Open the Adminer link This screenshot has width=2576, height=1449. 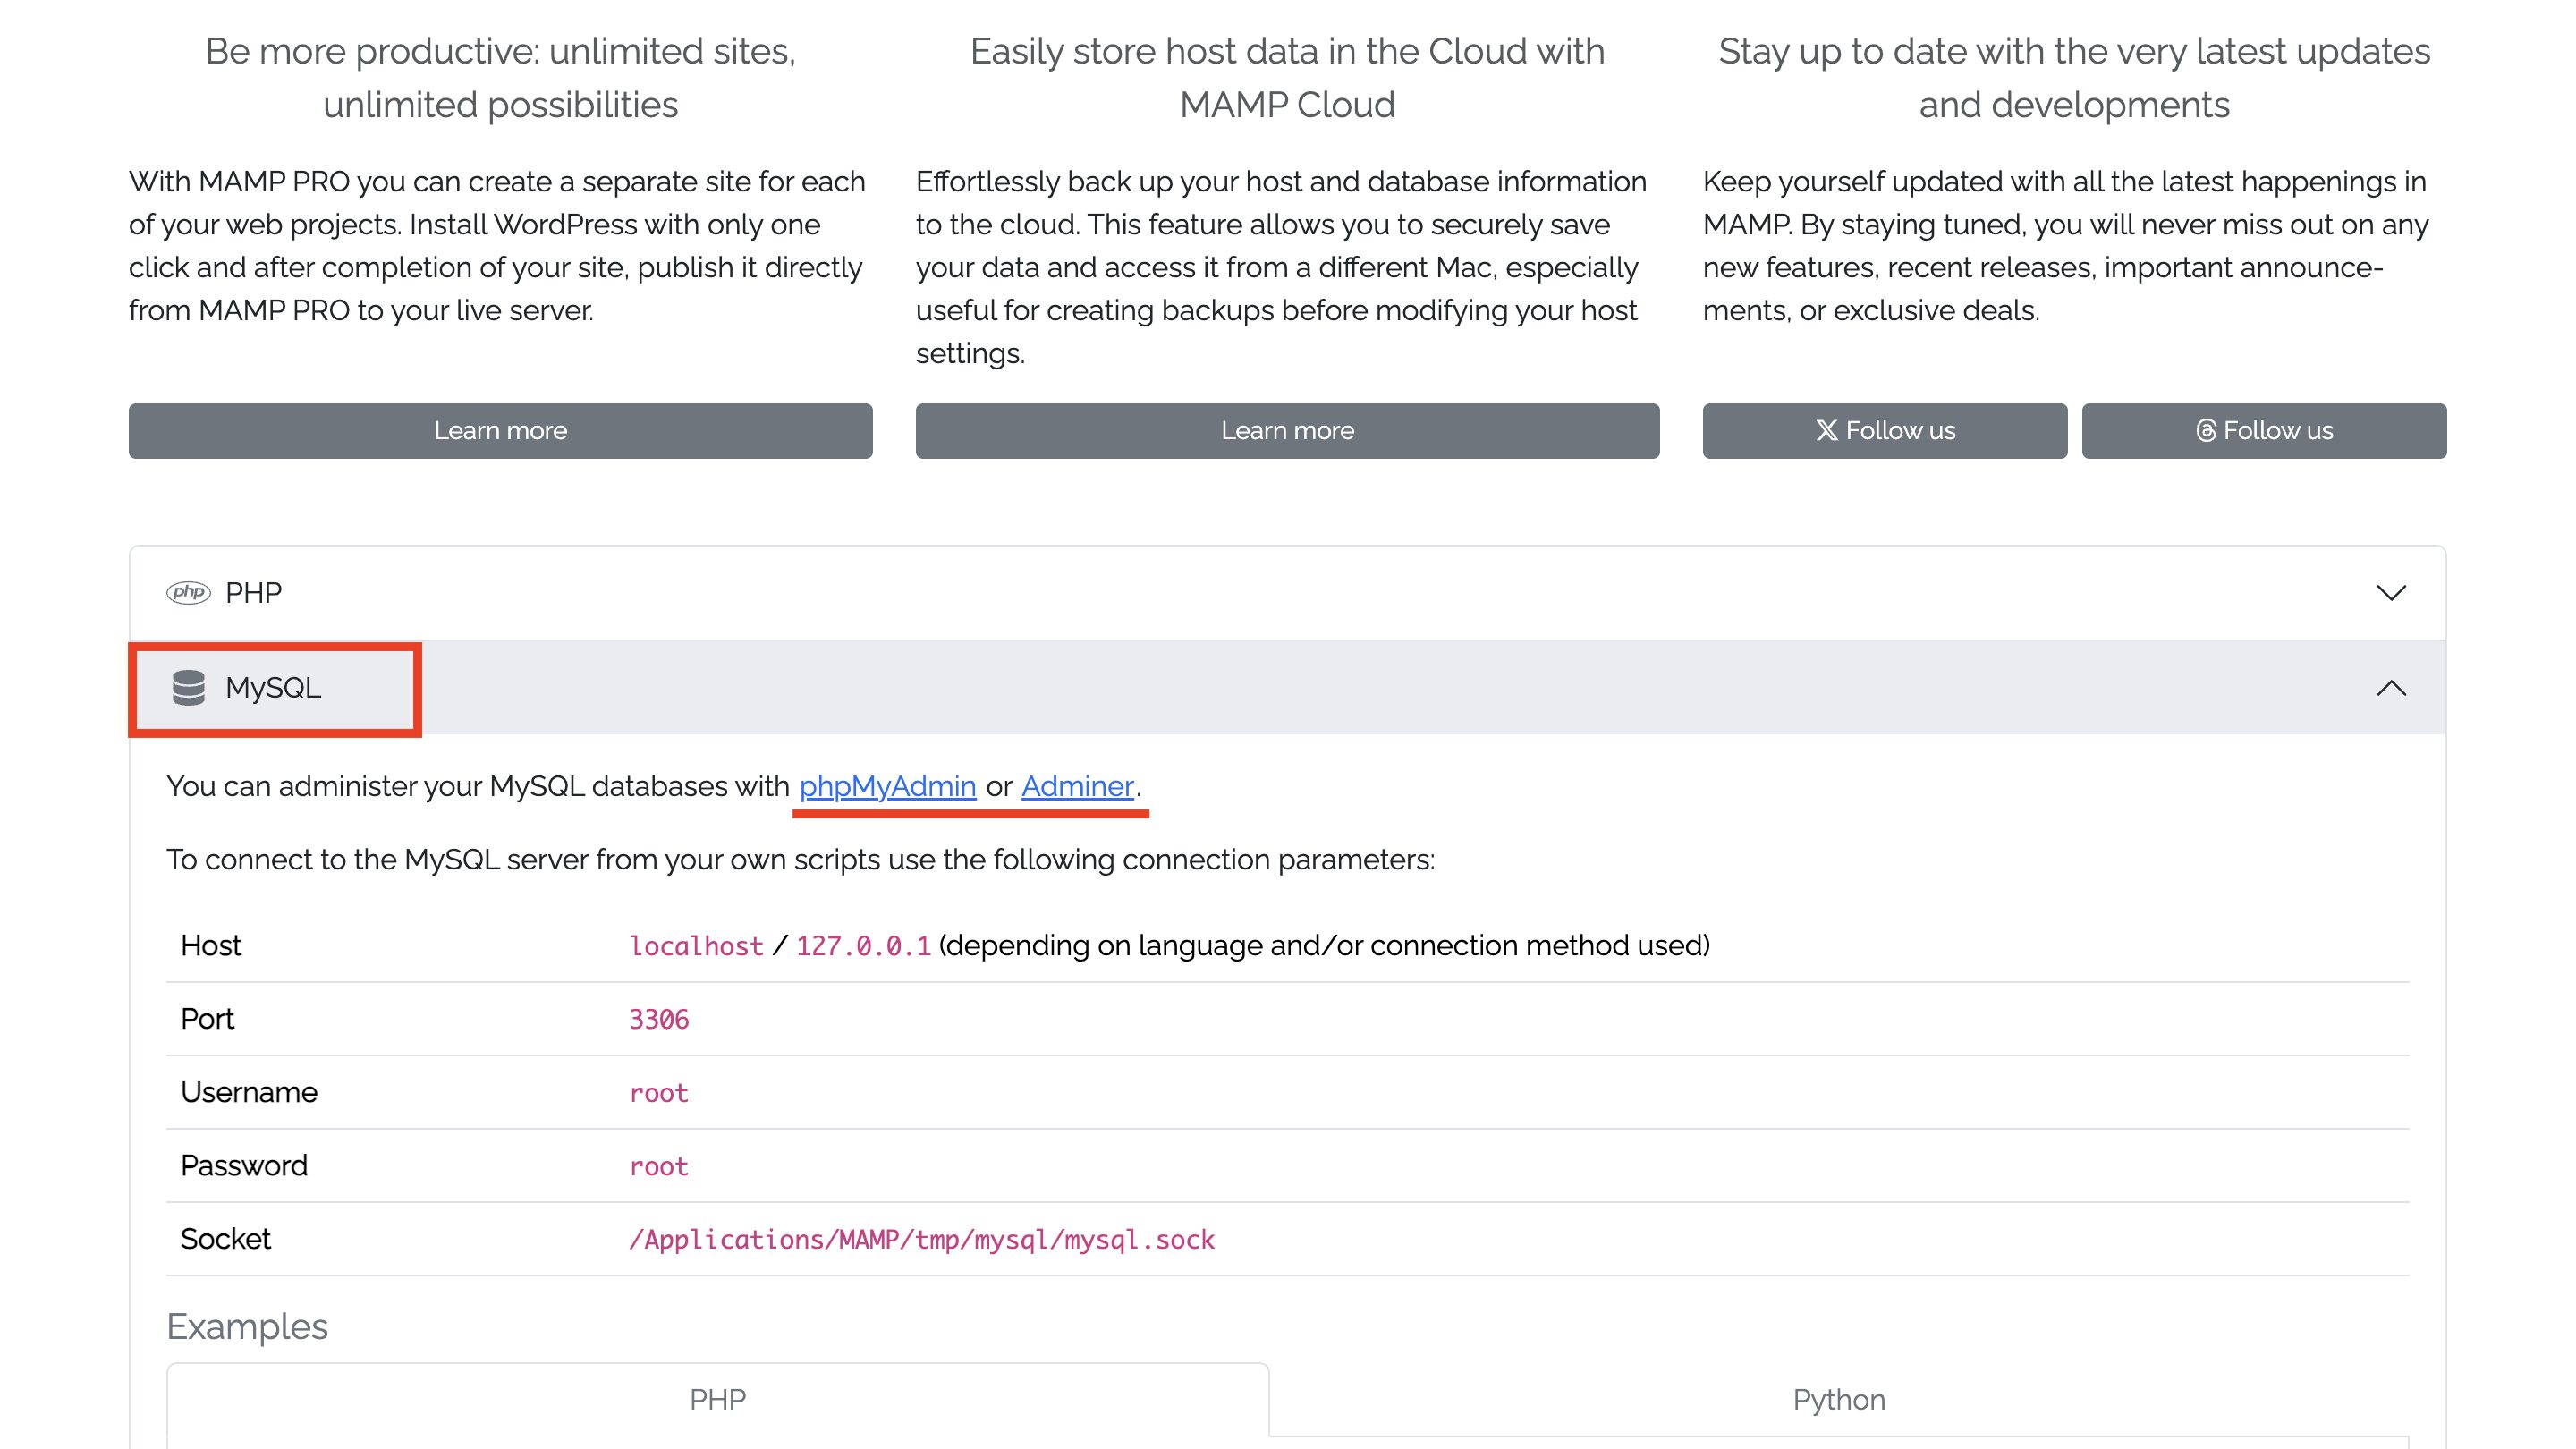[1077, 786]
